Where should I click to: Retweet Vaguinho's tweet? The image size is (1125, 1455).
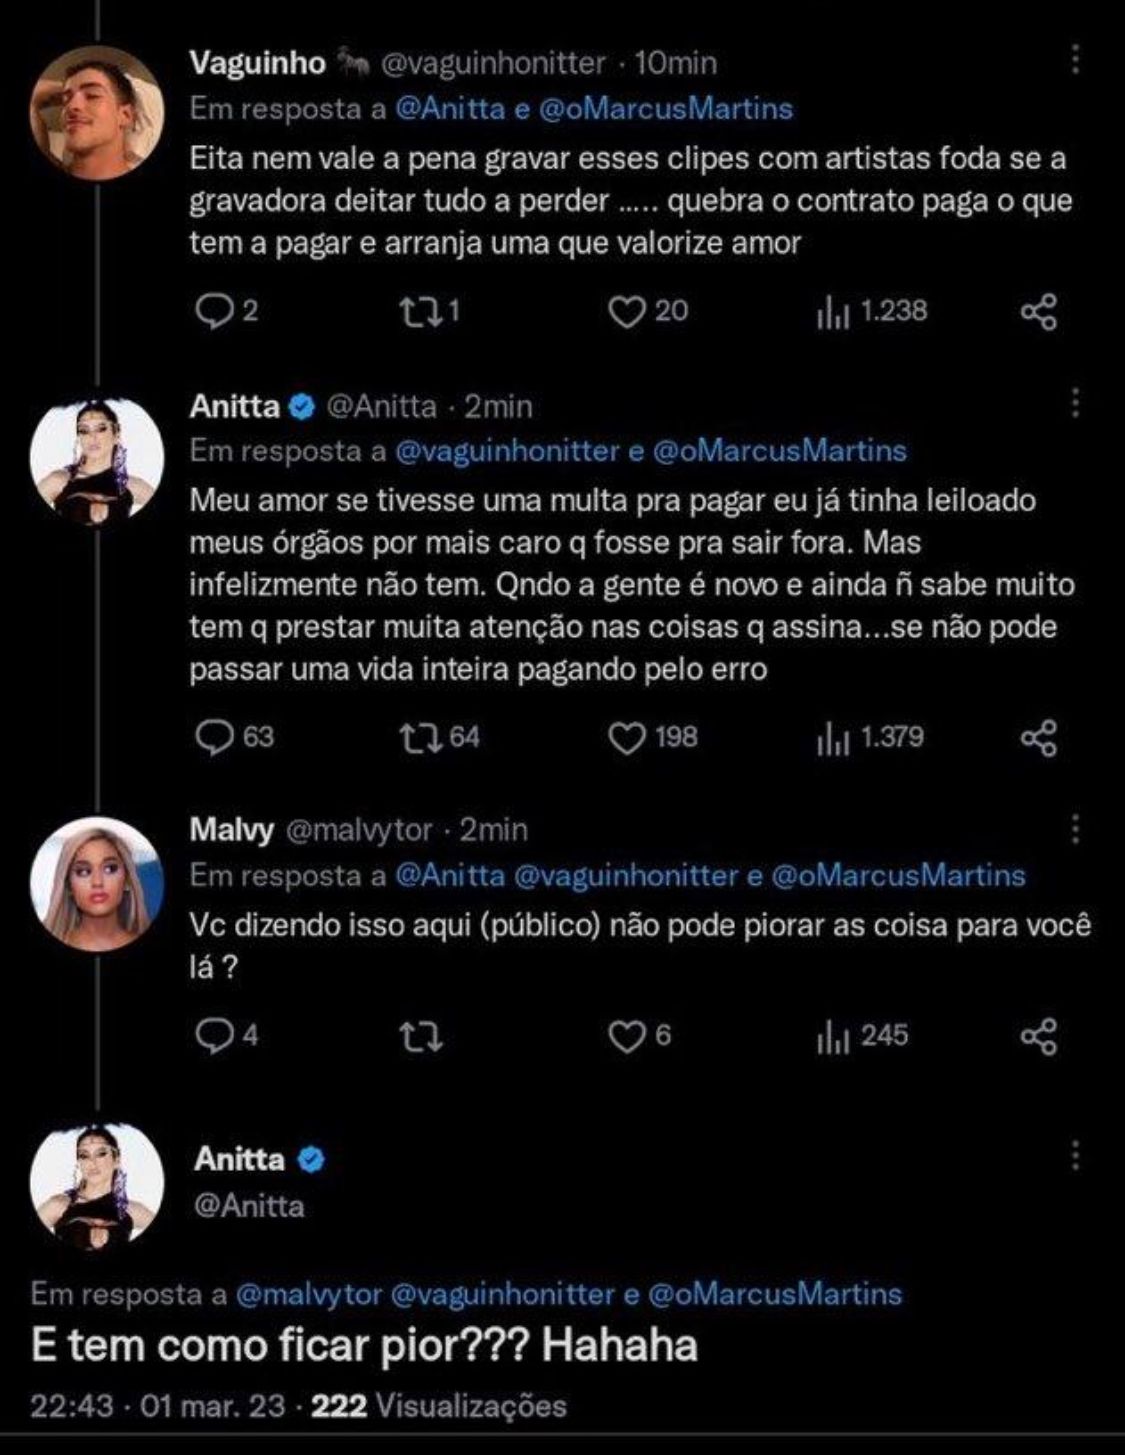coord(418,312)
